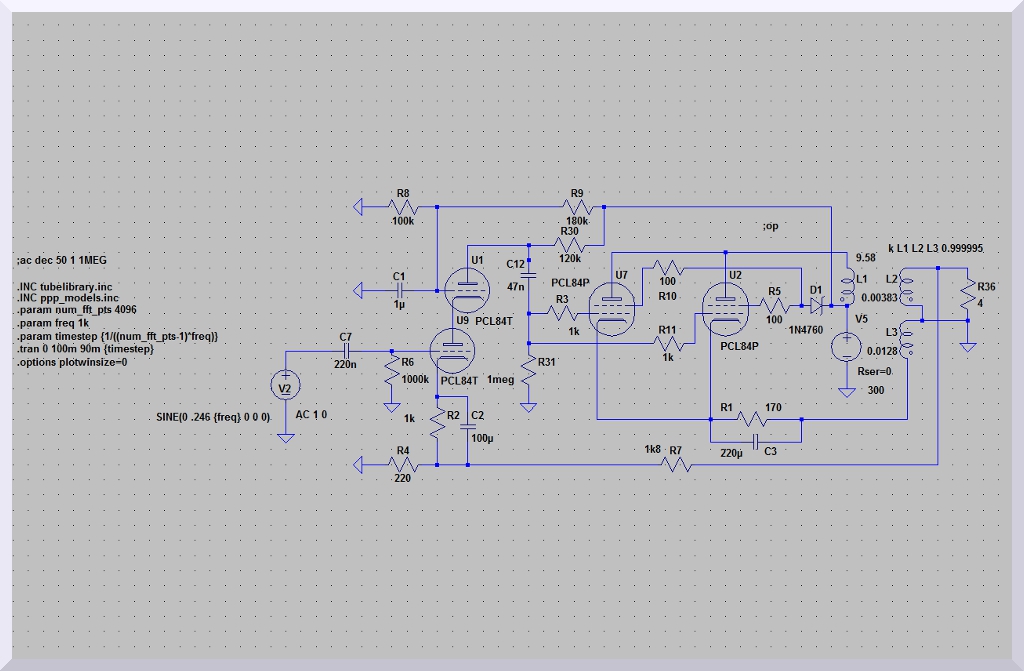The height and width of the screenshot is (671, 1024).
Task: Select the SINE(0 .246 {freq}) source value text
Action: click(208, 415)
